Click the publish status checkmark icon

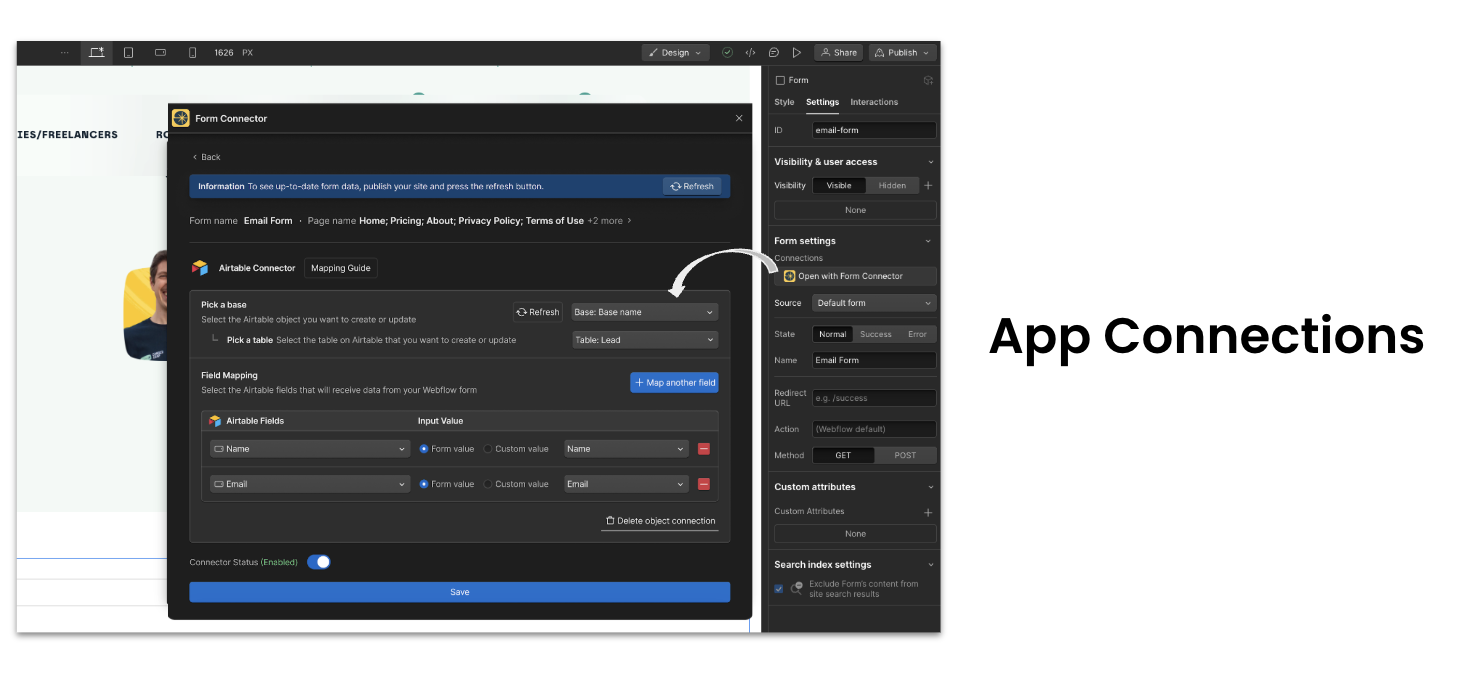[727, 52]
